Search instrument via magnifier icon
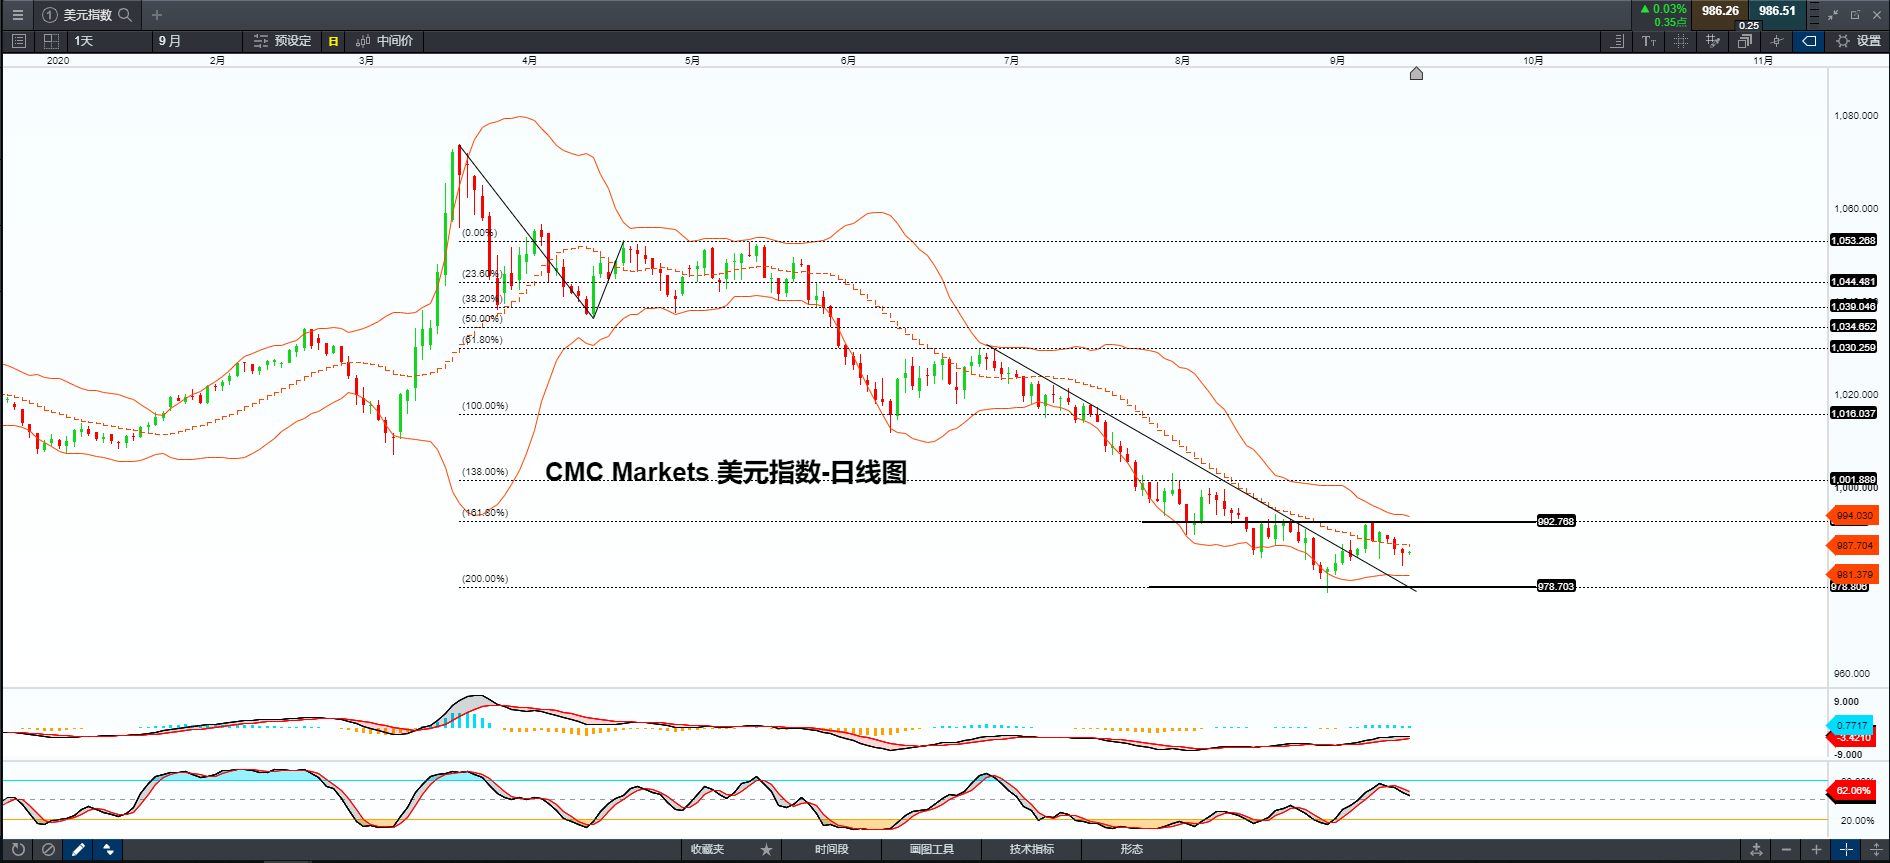Screen dimensions: 1890x863 pos(125,15)
